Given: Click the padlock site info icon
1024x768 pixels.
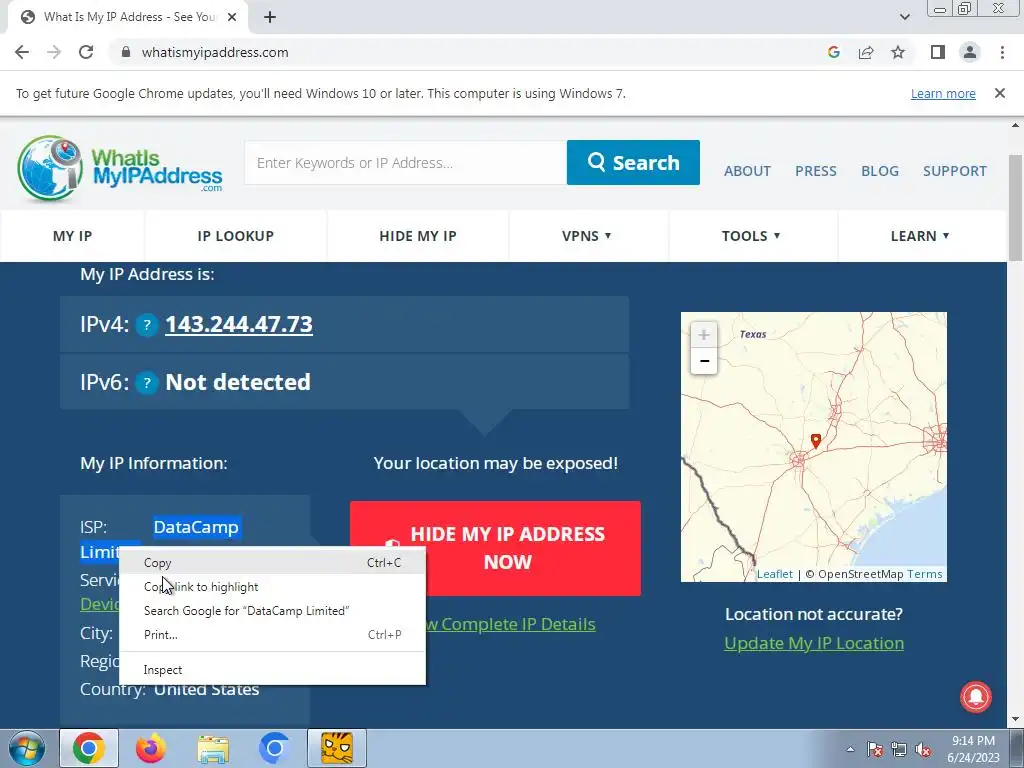Looking at the screenshot, I should [126, 52].
